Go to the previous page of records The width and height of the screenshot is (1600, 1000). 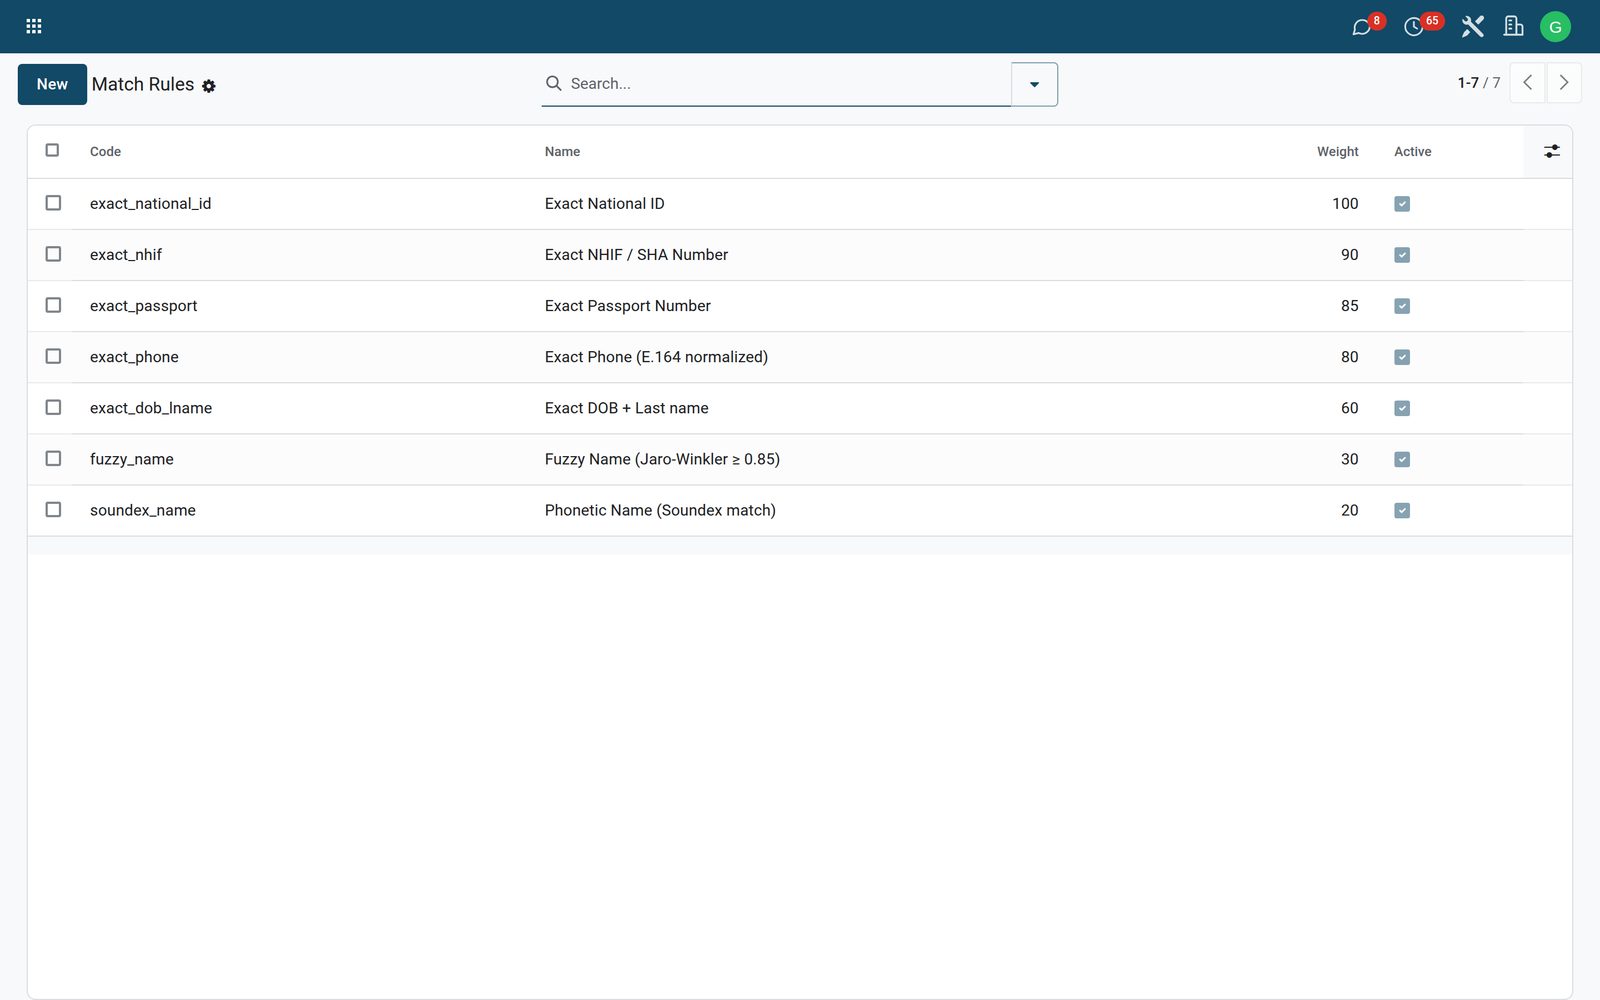[x=1527, y=83]
